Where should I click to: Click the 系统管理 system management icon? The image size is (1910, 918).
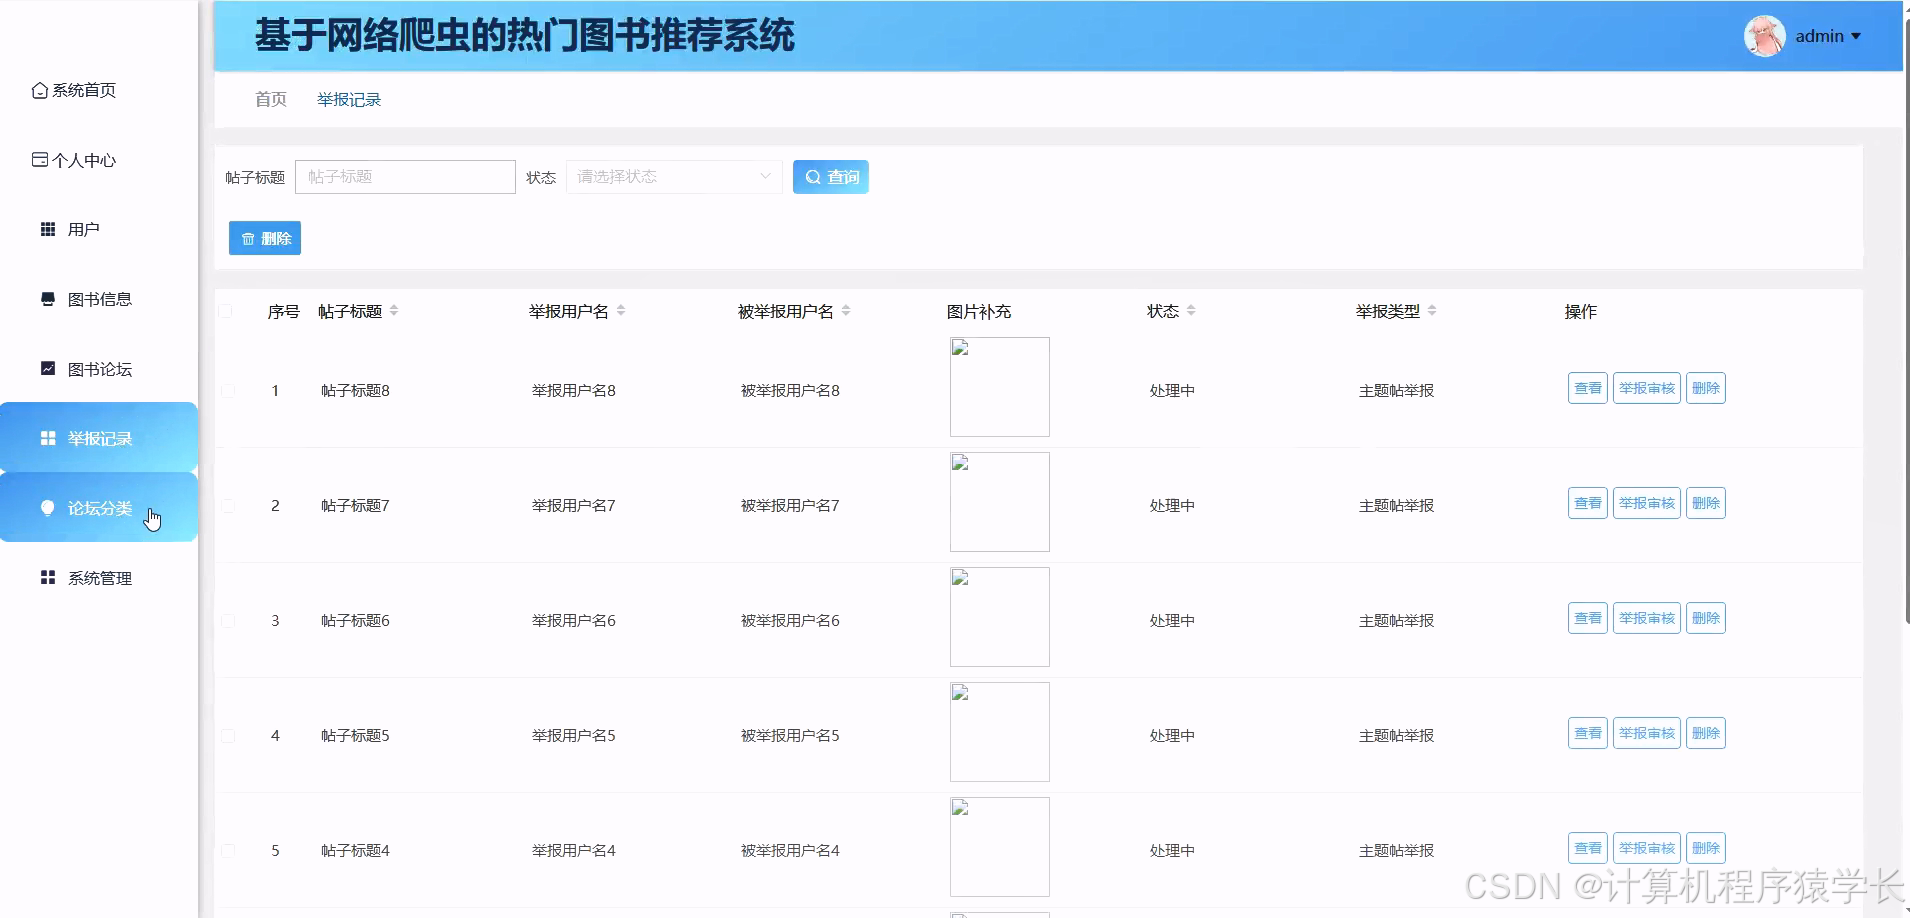click(x=47, y=577)
